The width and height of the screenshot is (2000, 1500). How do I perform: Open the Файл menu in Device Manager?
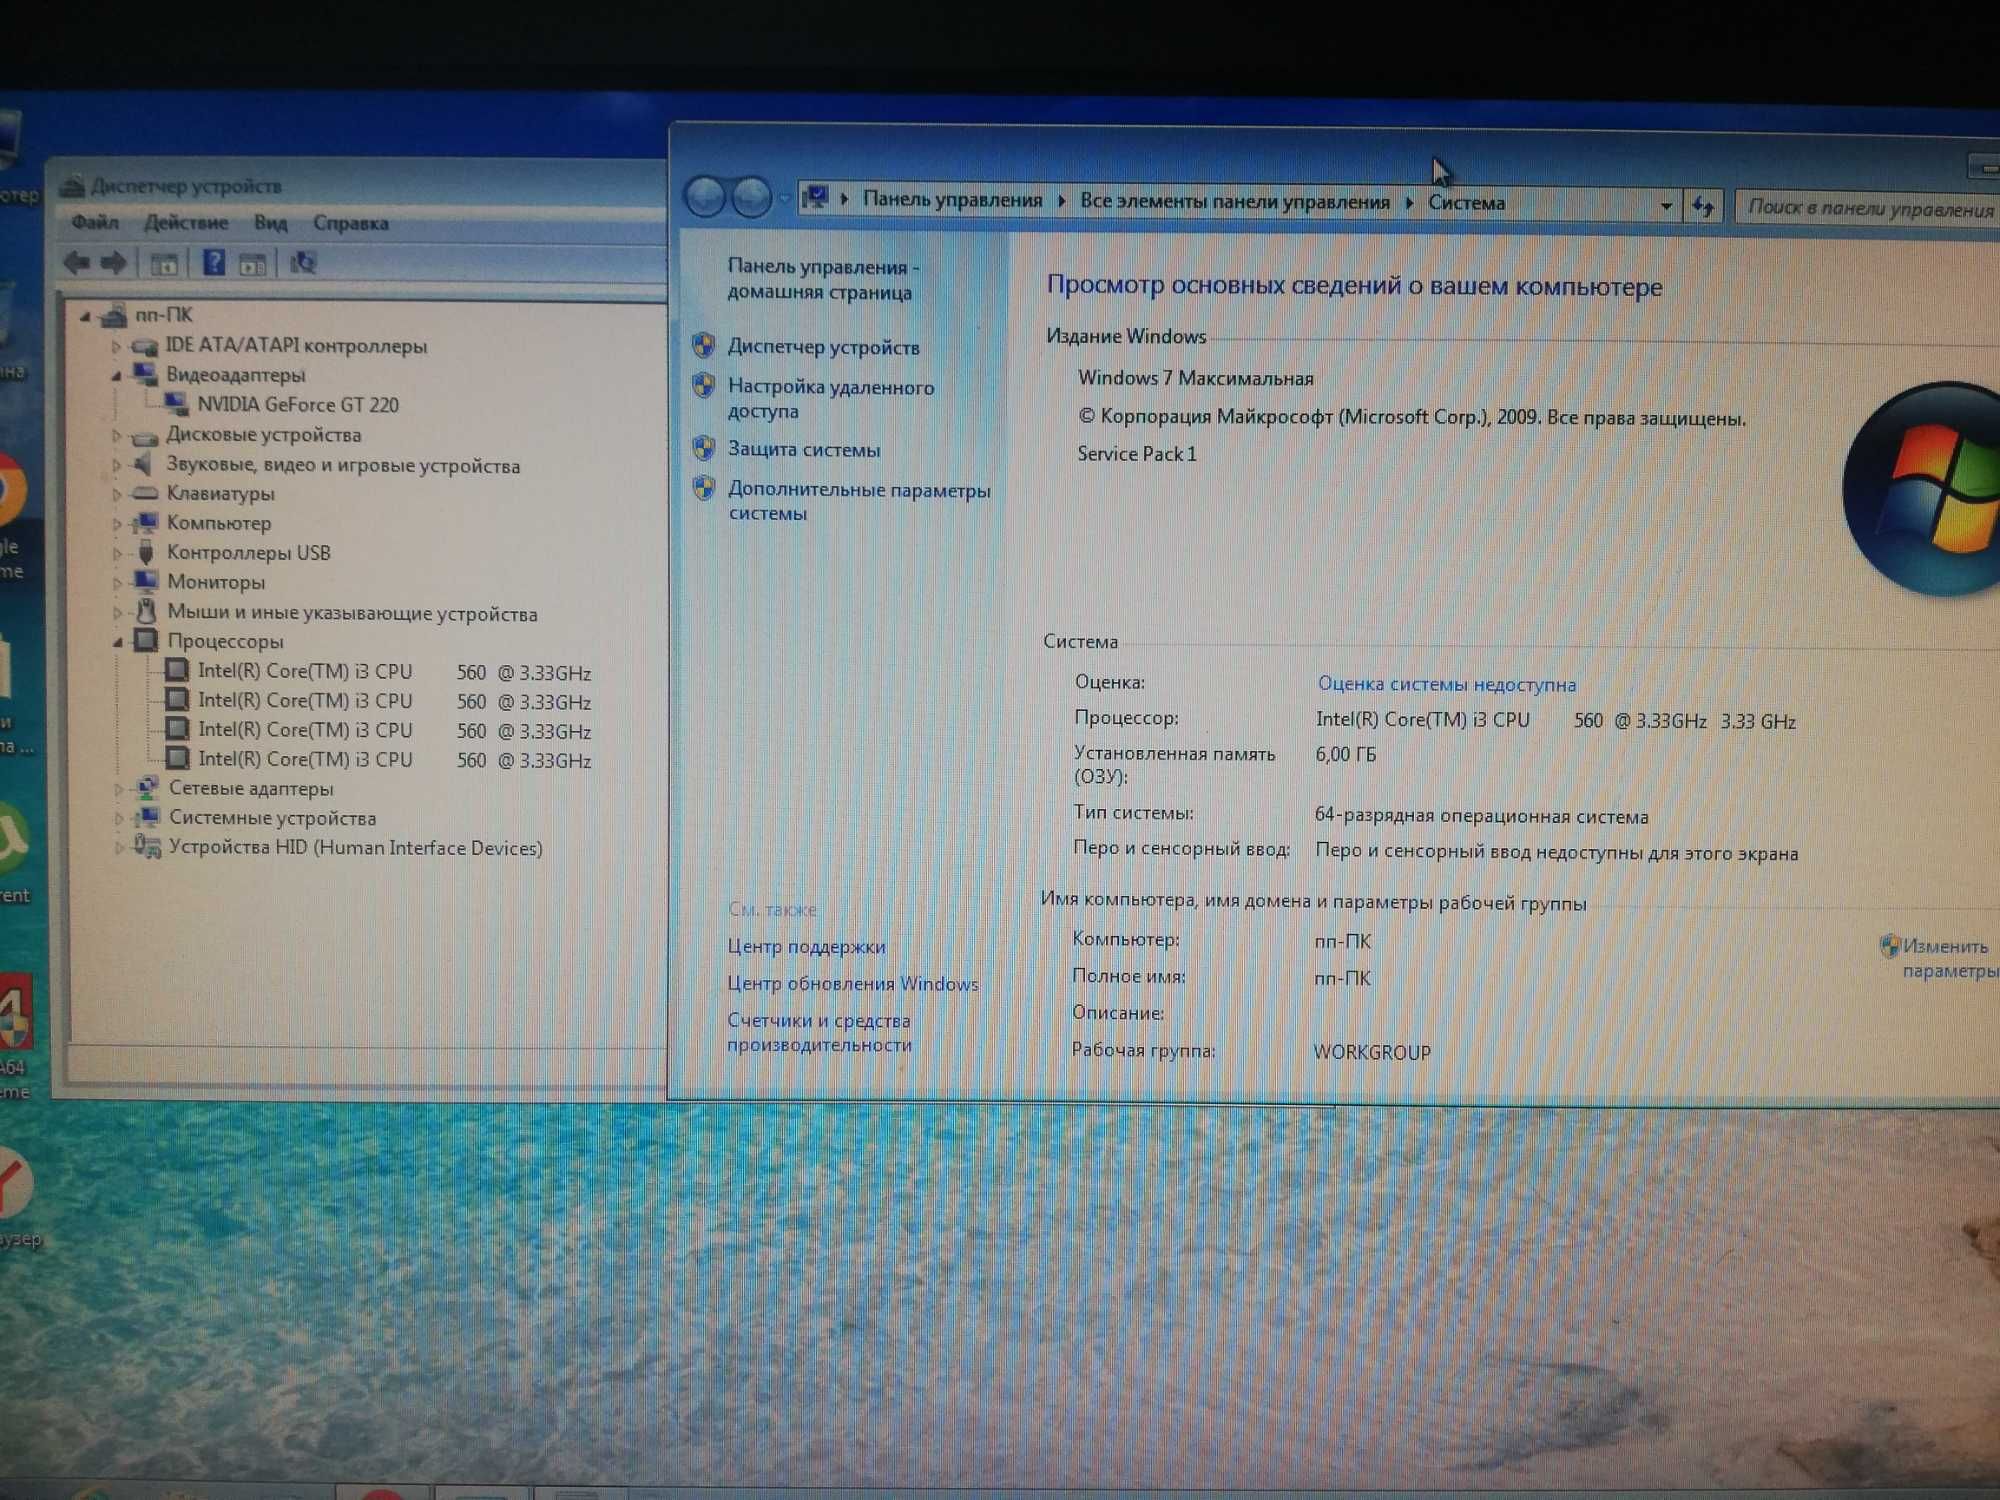point(95,222)
